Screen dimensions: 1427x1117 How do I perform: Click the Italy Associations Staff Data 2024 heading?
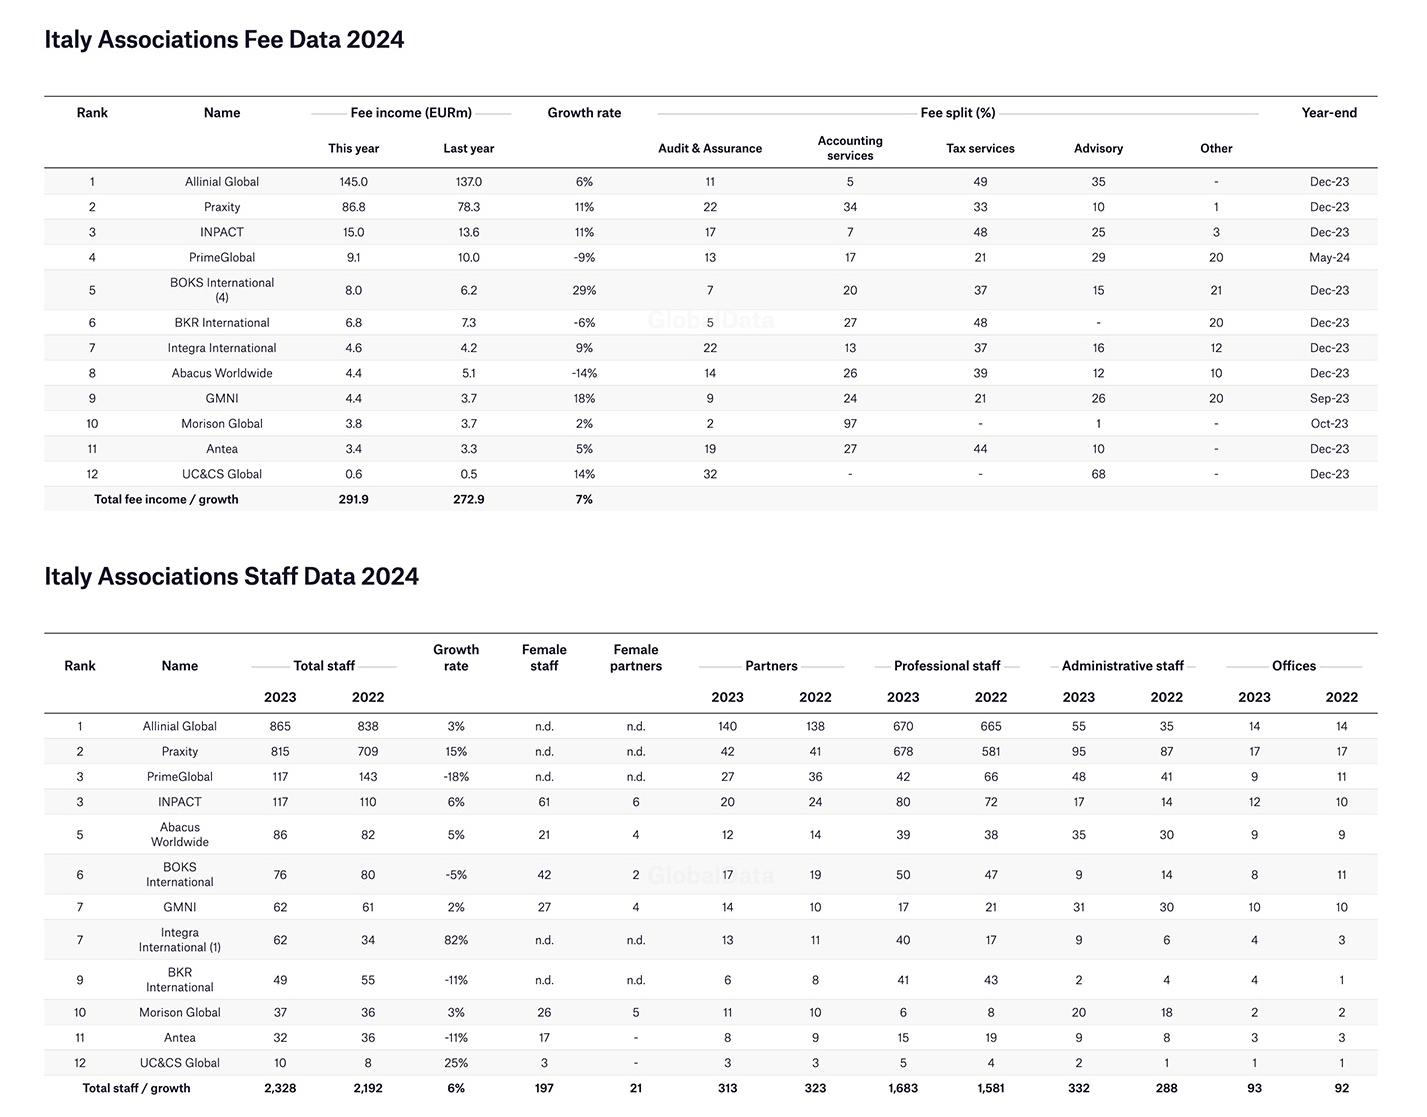point(231,577)
